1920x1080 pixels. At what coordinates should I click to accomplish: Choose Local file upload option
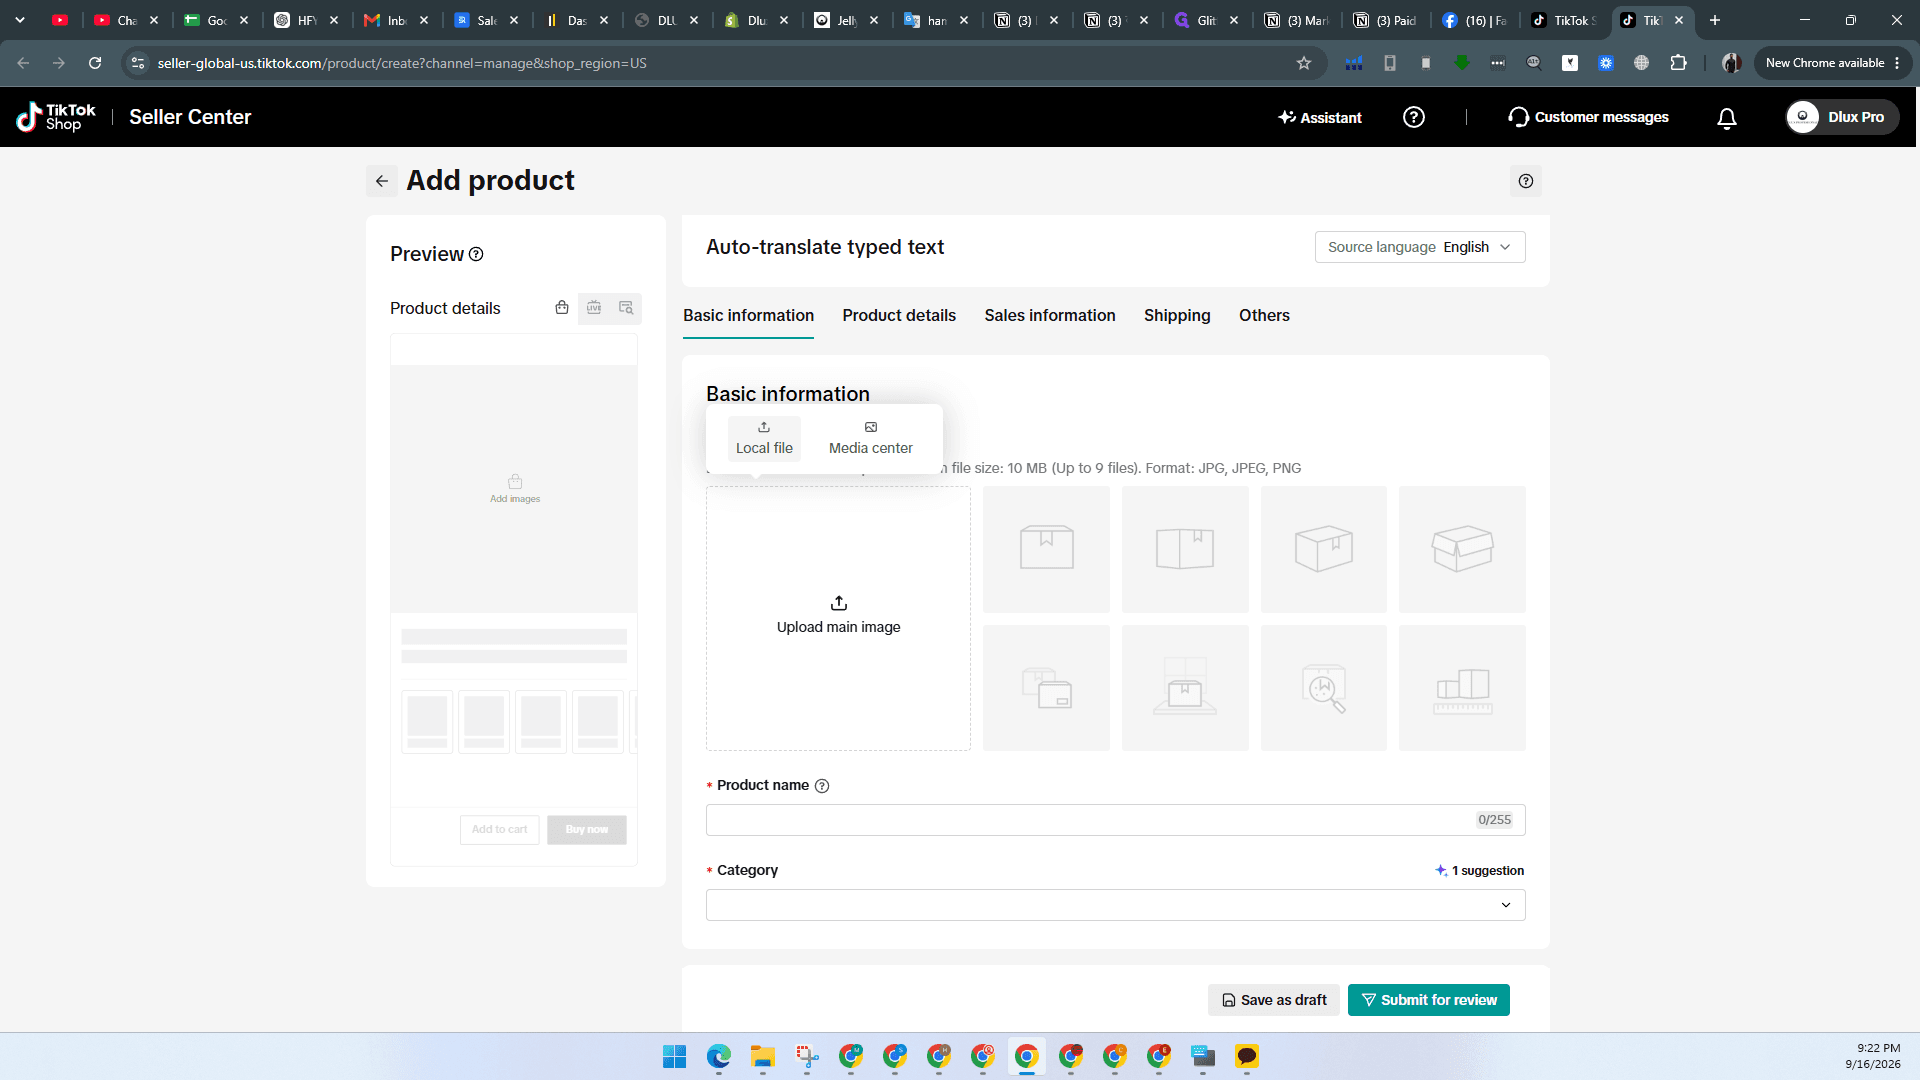[x=764, y=438]
